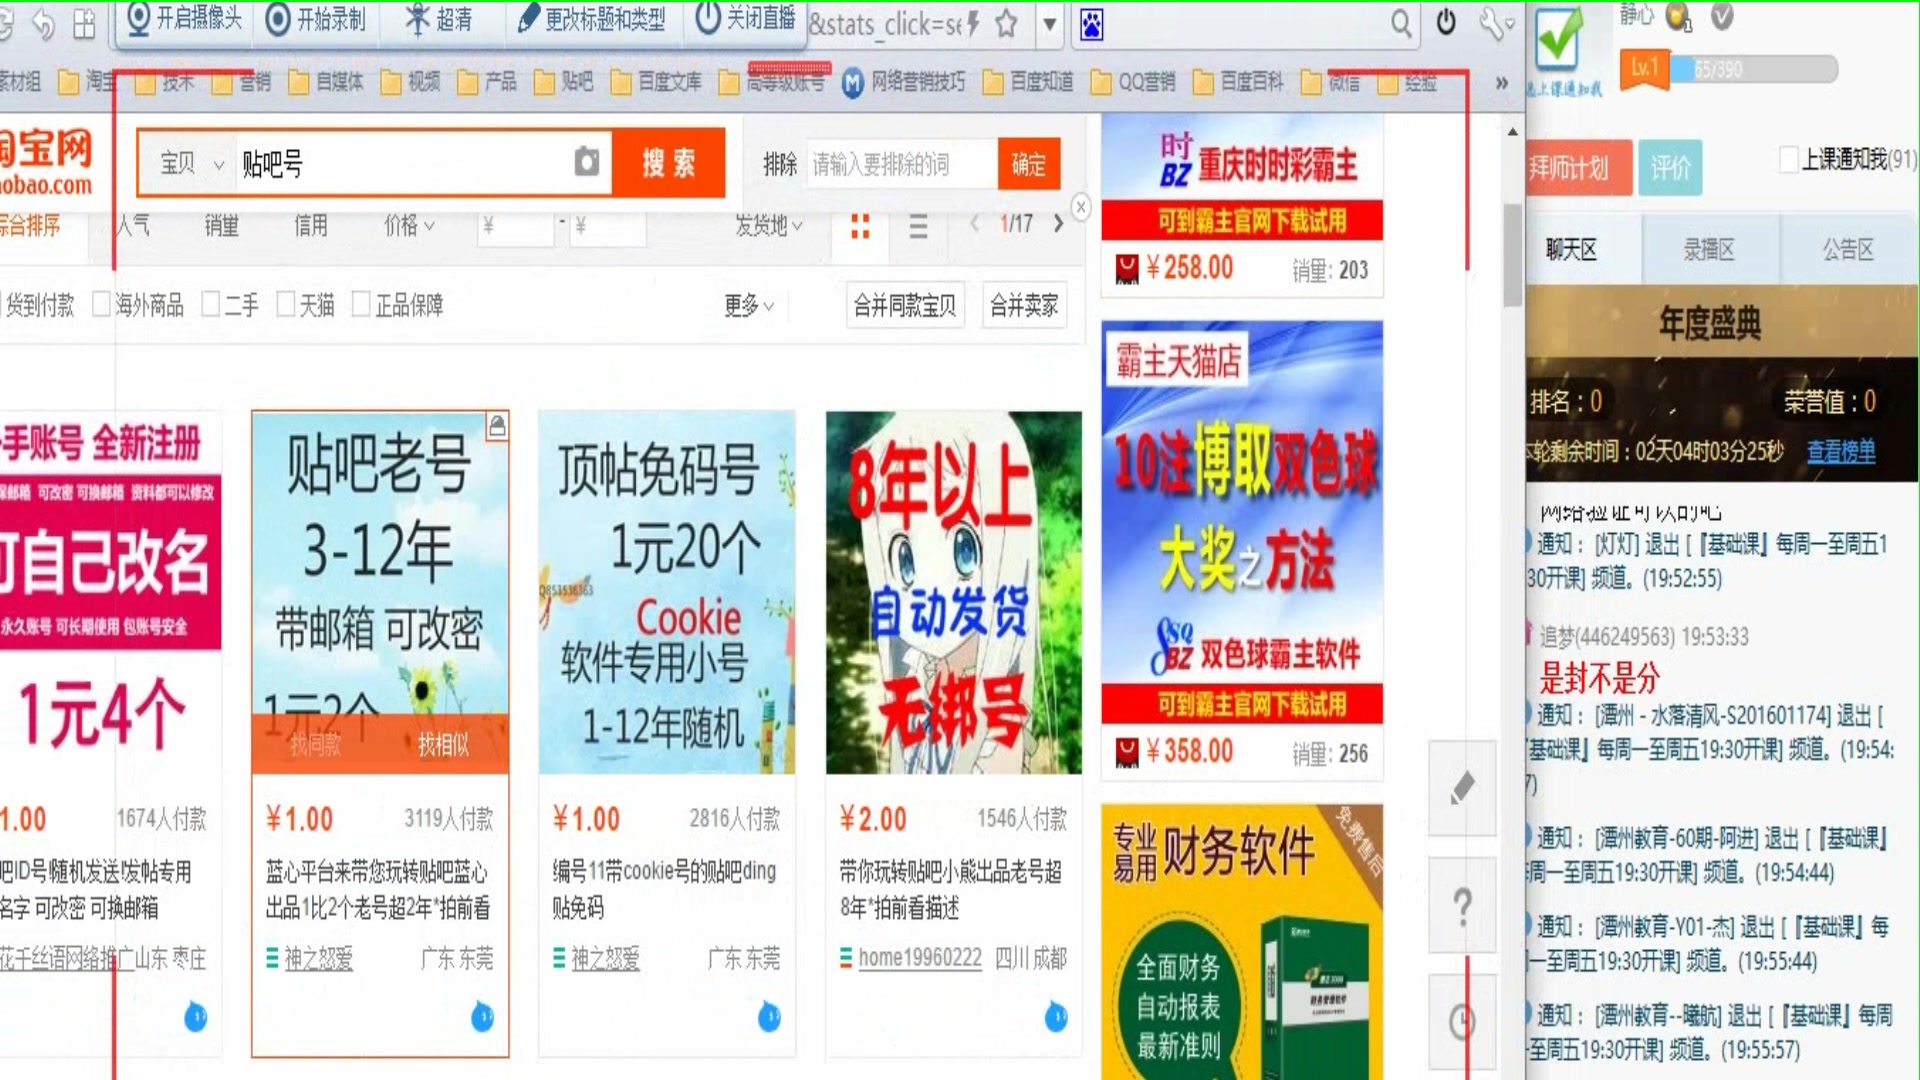The height and width of the screenshot is (1080, 1920).
Task: Switch to grid view icon
Action: [859, 226]
